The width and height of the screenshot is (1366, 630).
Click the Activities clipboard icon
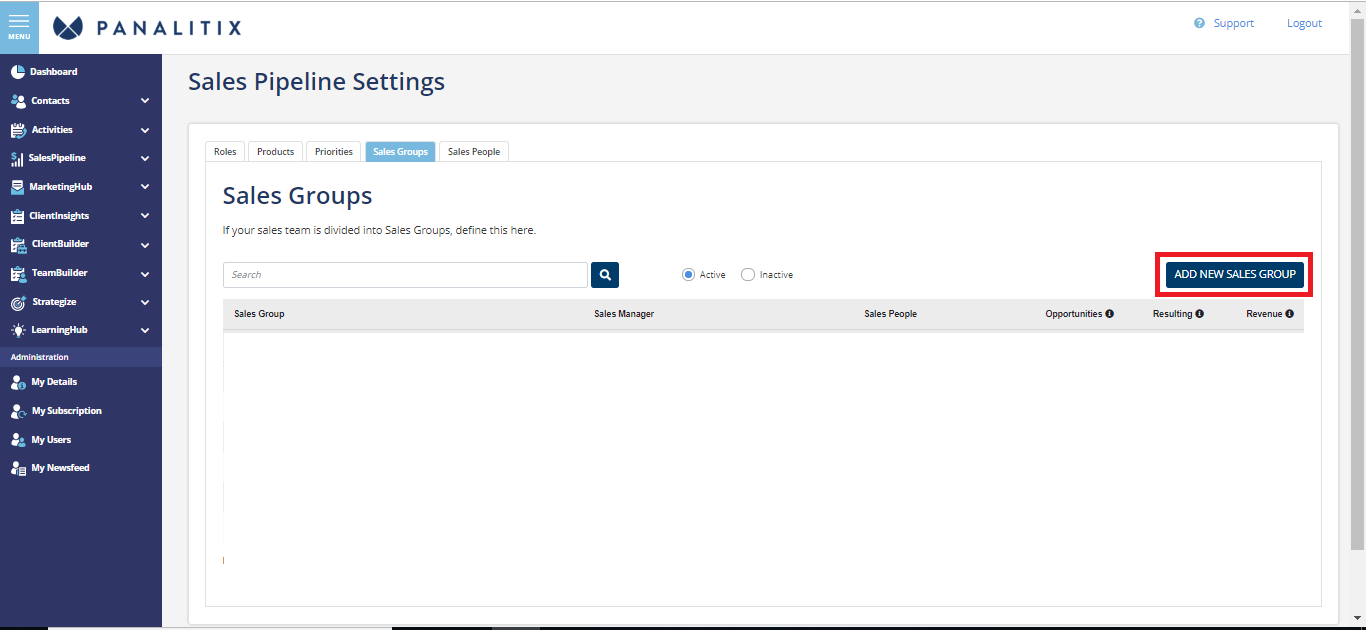(x=17, y=130)
